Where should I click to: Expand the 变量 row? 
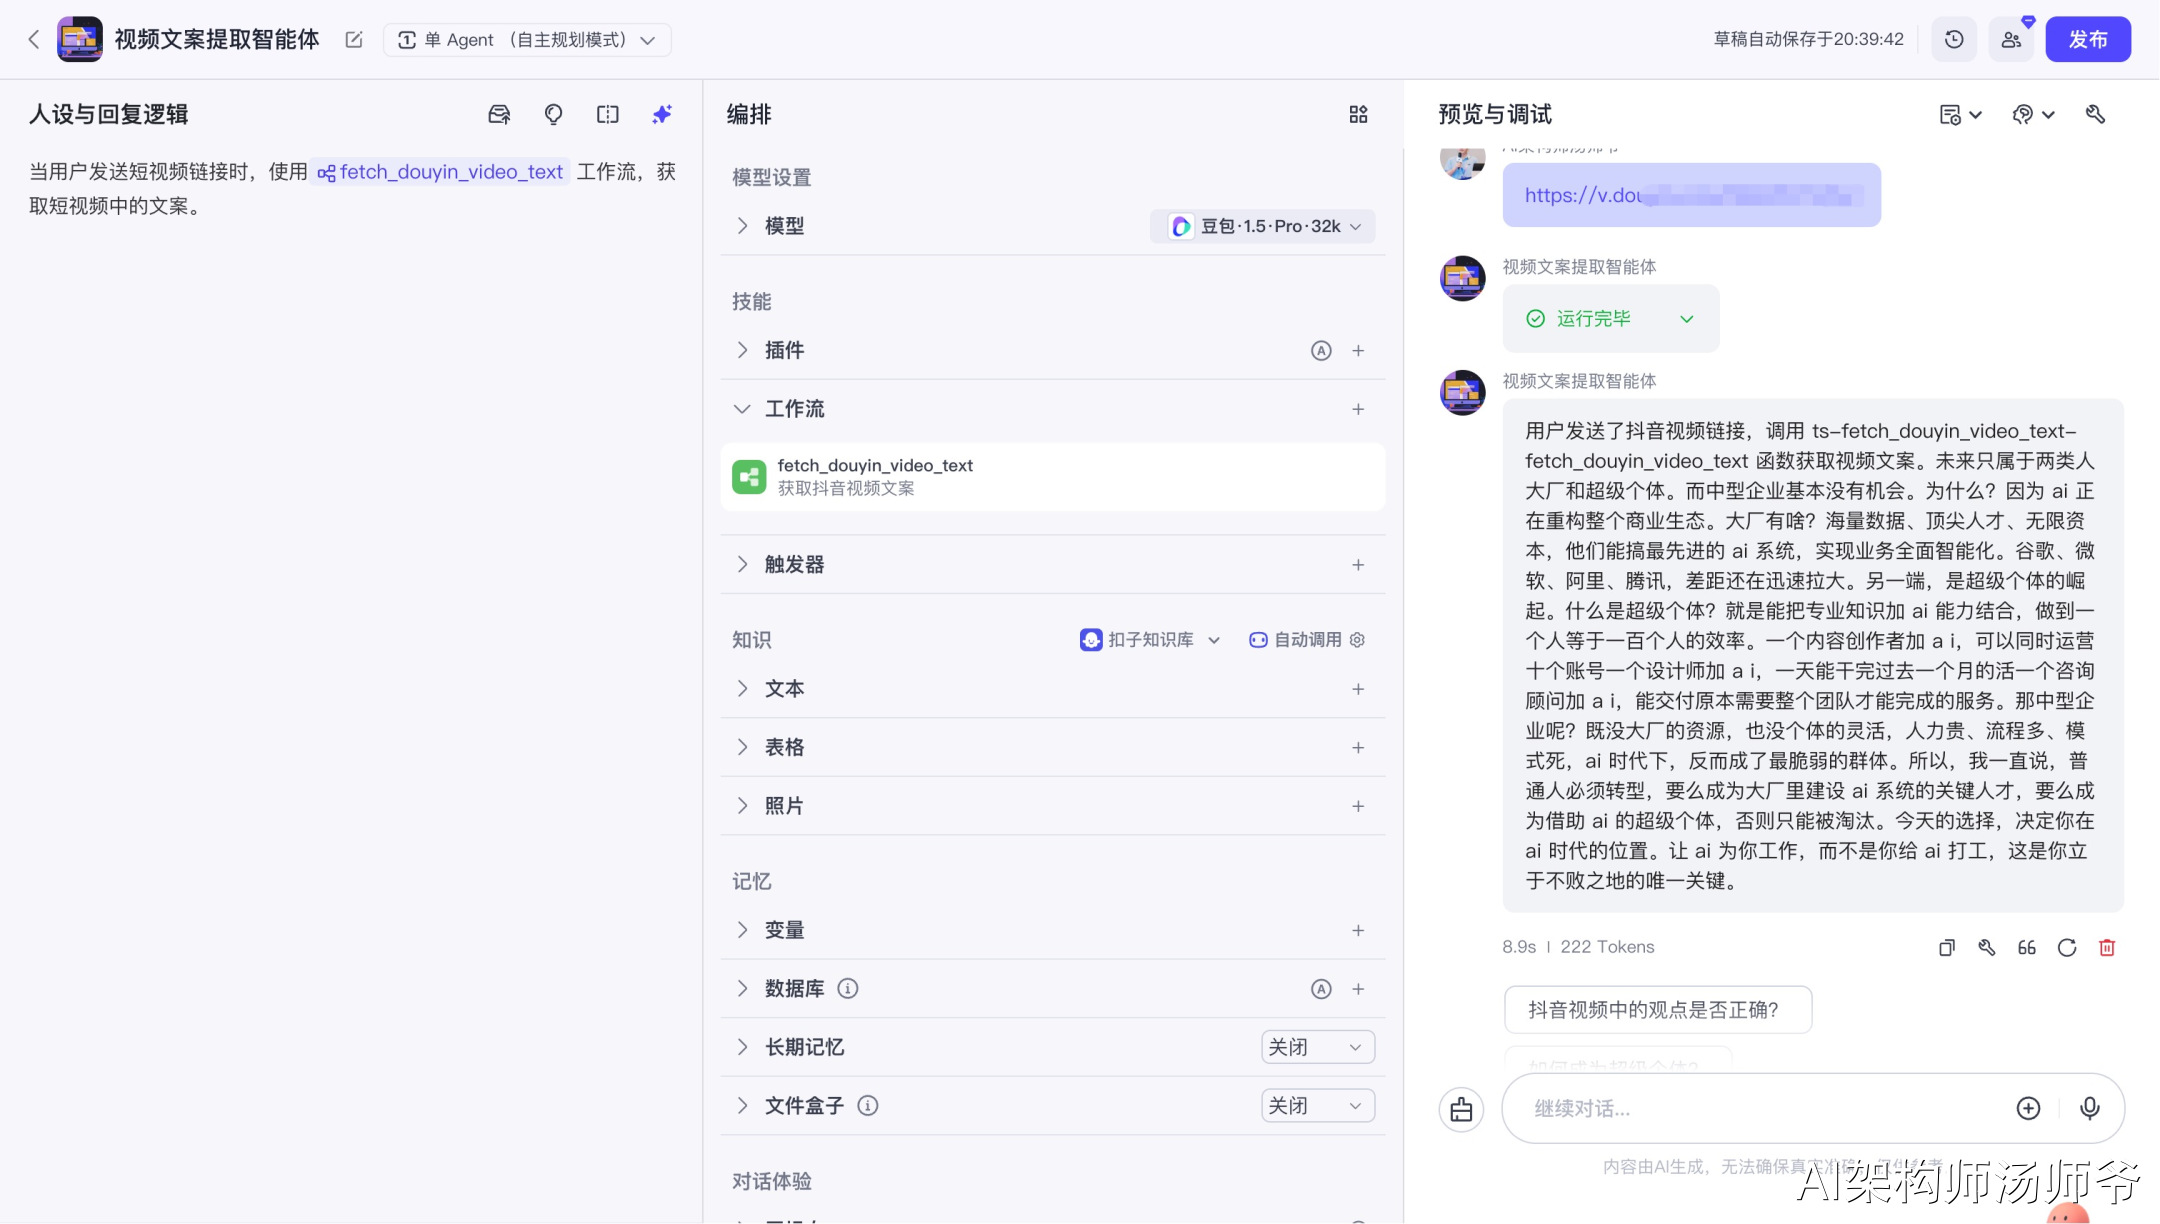742,930
